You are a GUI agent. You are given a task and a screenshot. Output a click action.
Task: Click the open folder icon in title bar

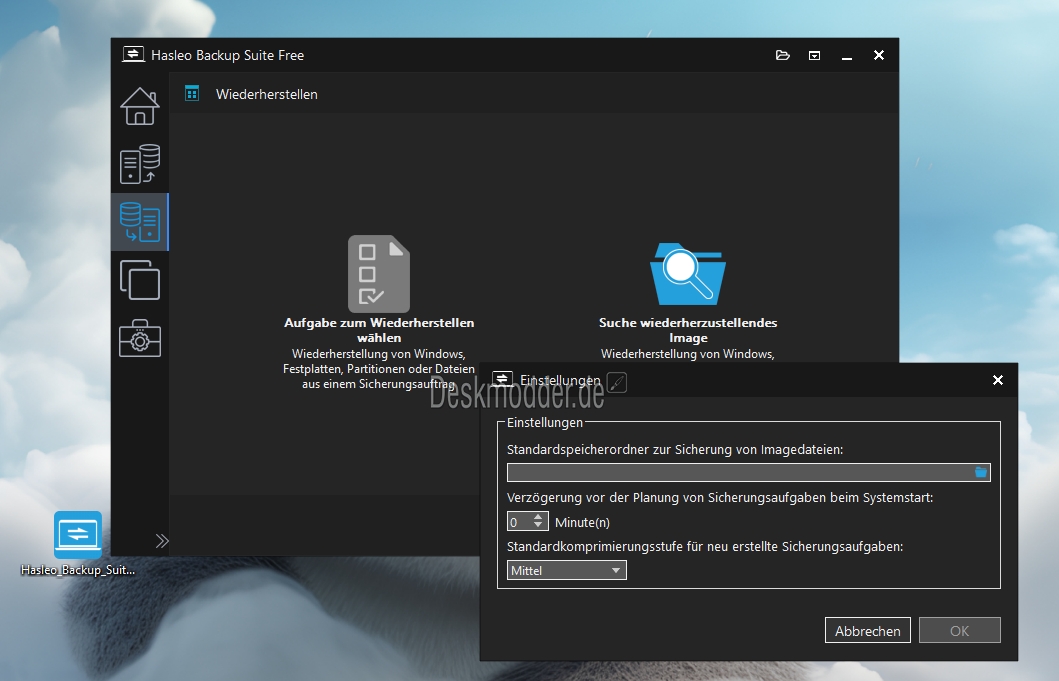tap(783, 55)
